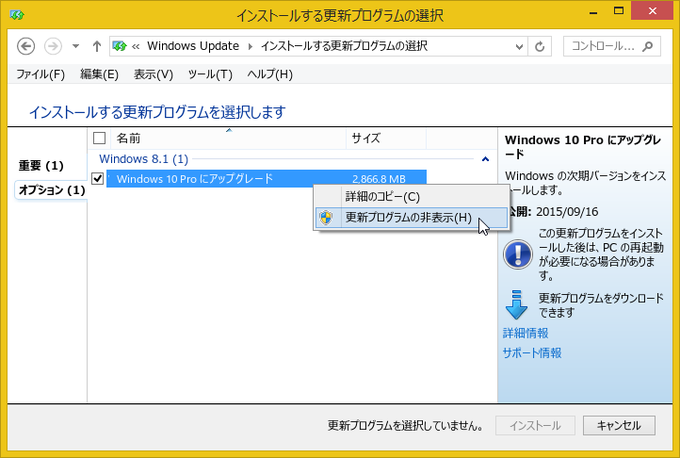Click the blue download arrow icon
The width and height of the screenshot is (680, 458).
coord(517,305)
